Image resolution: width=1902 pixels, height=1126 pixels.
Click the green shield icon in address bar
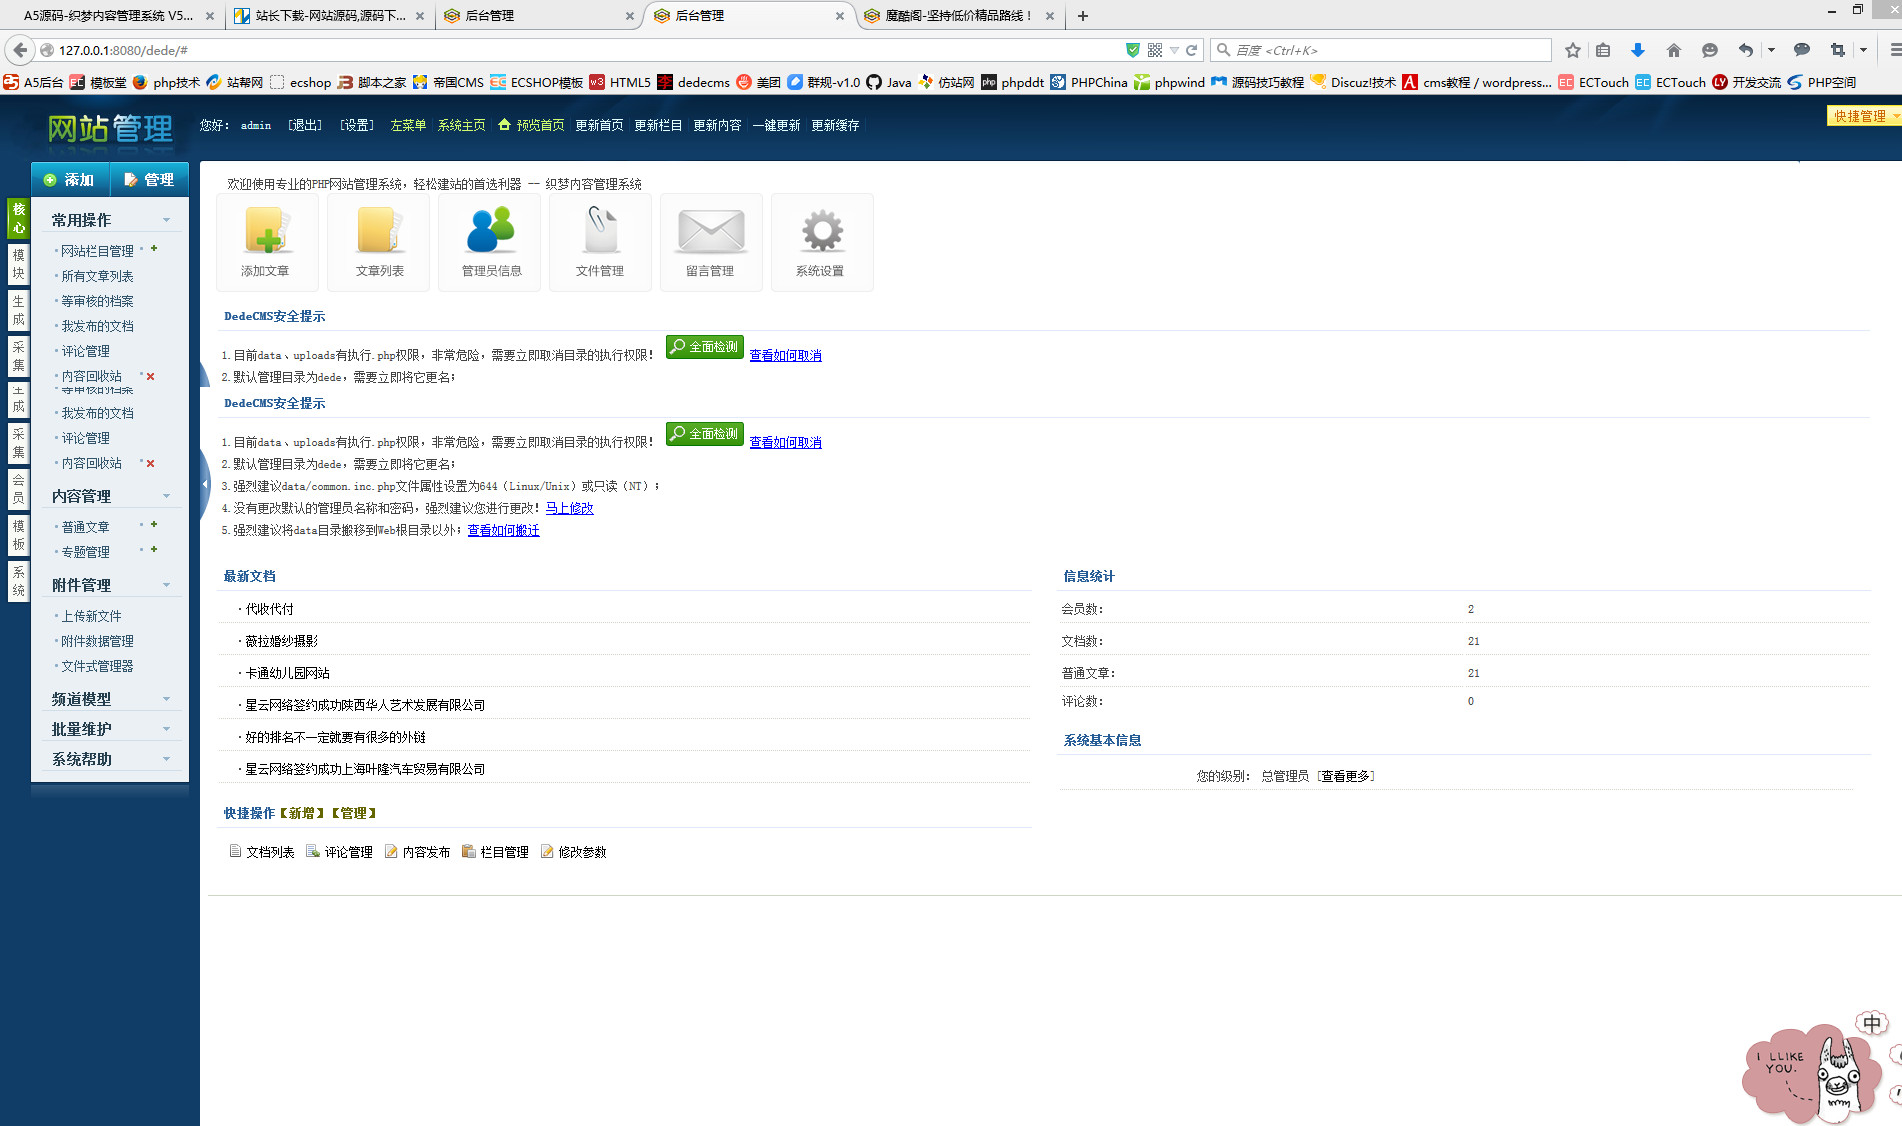[x=1133, y=50]
